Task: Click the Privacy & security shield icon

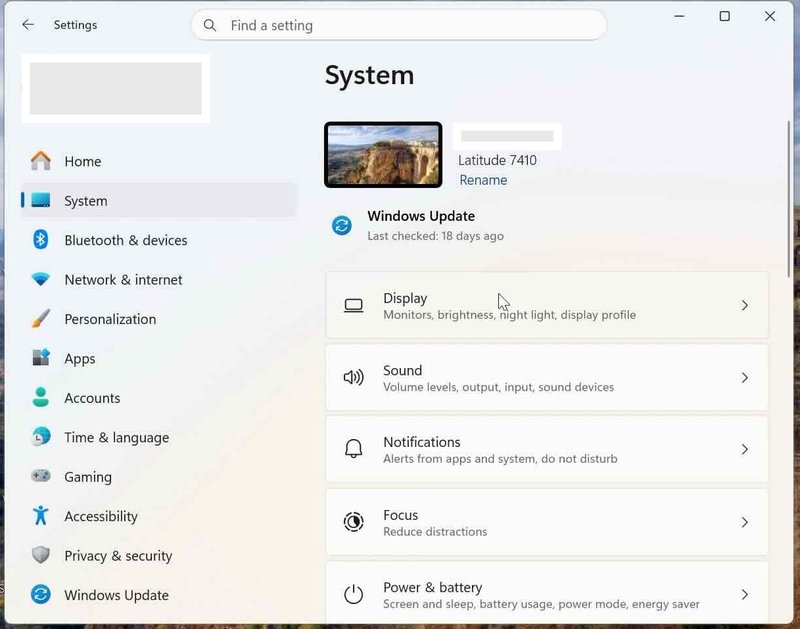Action: [41, 555]
